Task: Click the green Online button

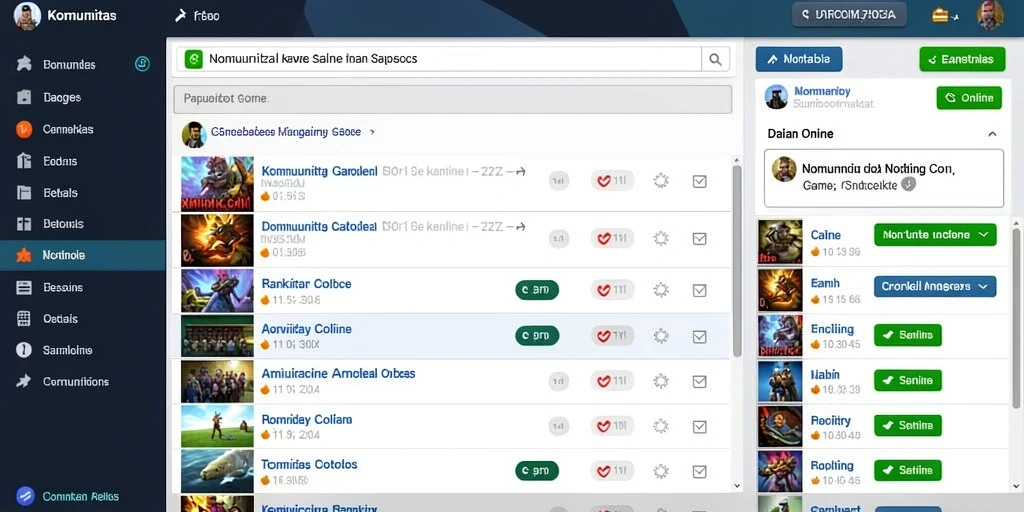Action: 969,98
